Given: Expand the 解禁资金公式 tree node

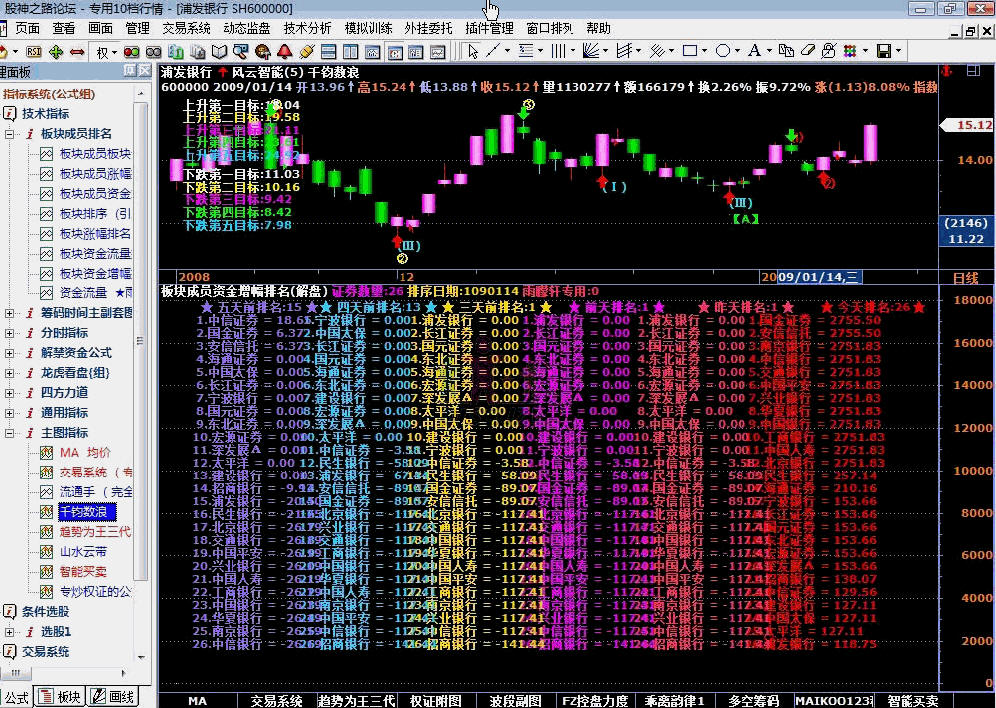Looking at the screenshot, I should tap(10, 353).
